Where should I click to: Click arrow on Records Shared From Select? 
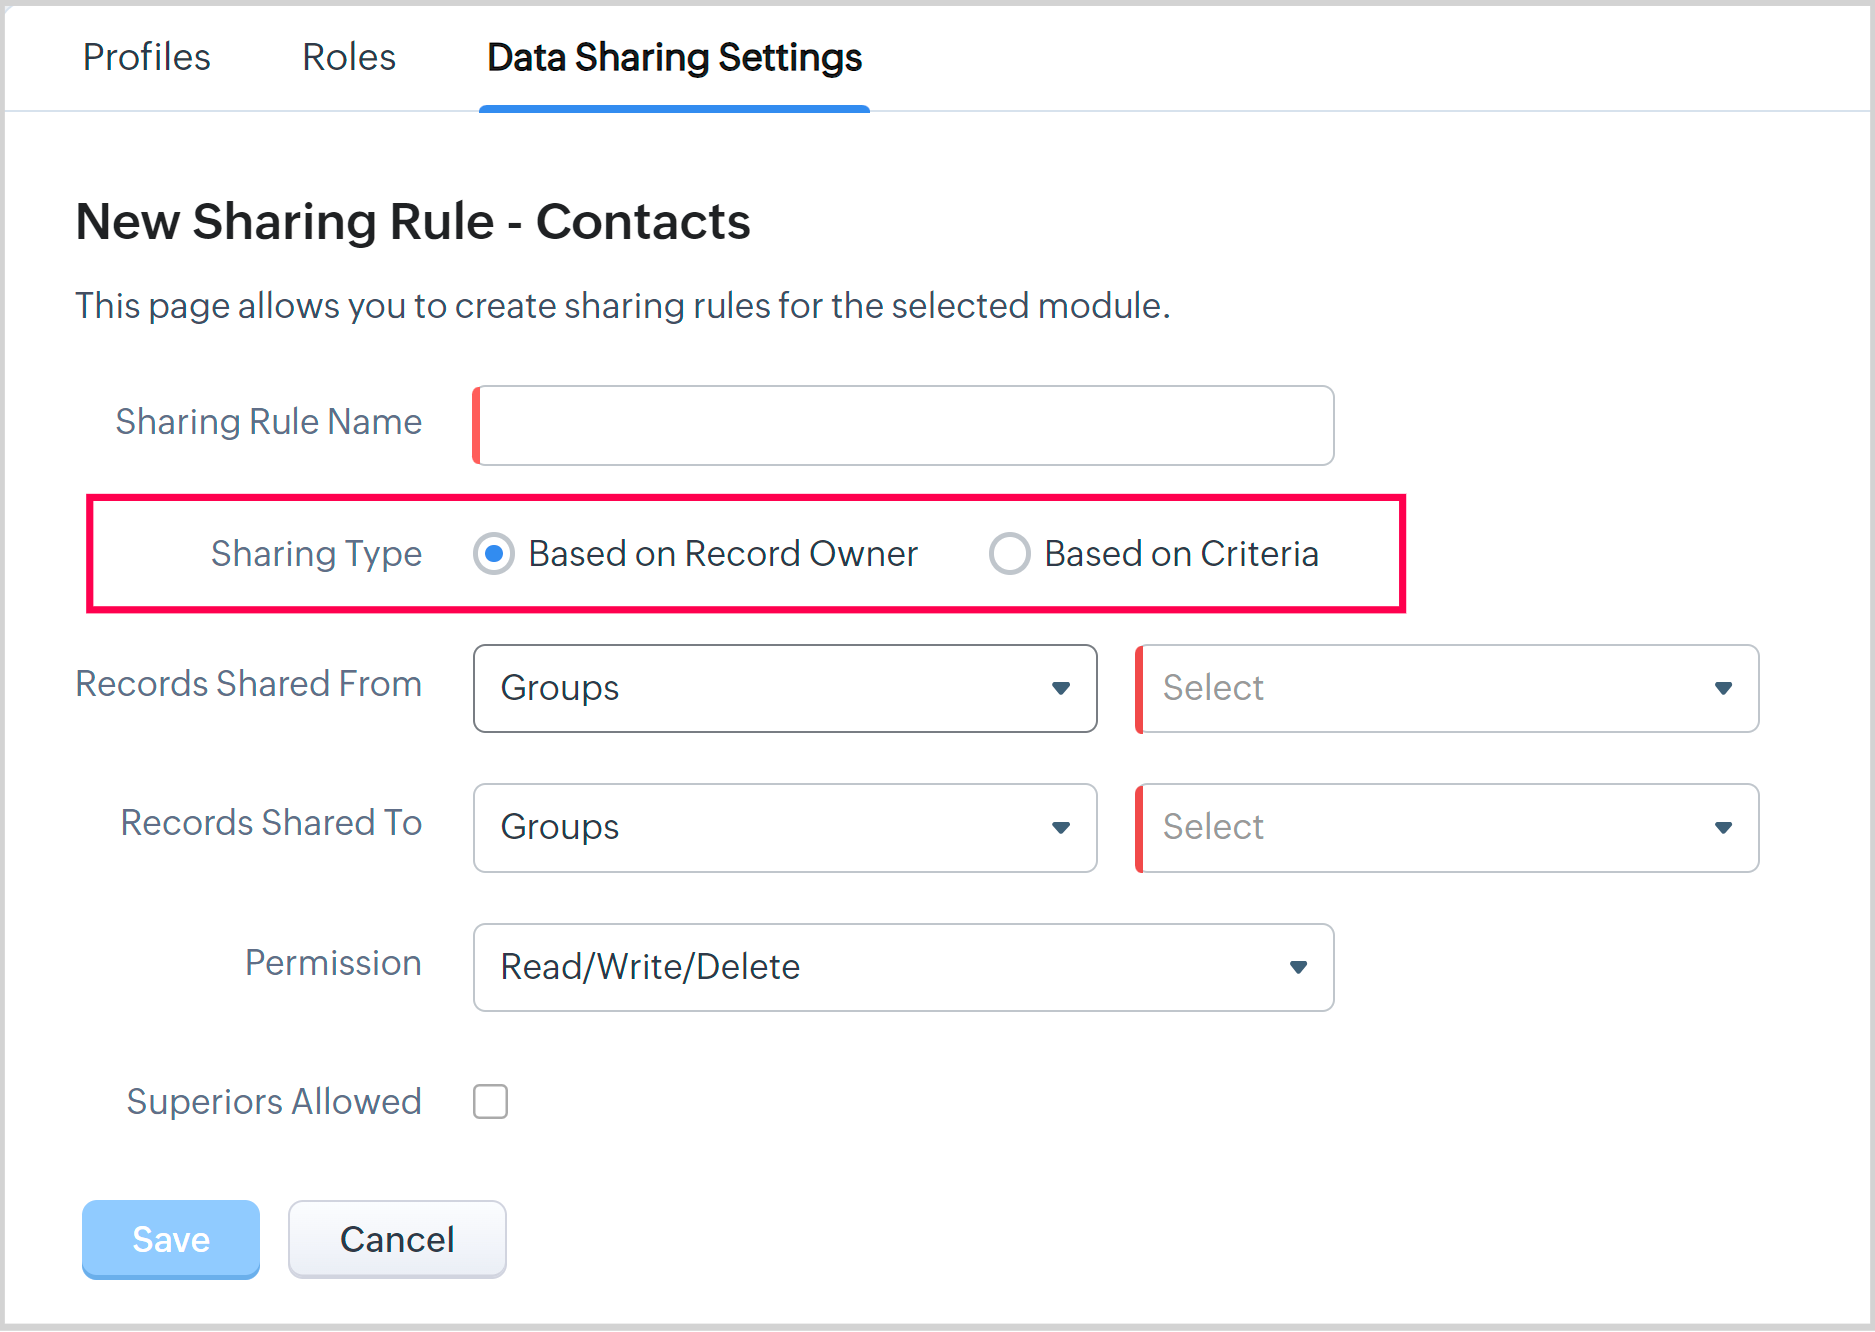pos(1723,688)
